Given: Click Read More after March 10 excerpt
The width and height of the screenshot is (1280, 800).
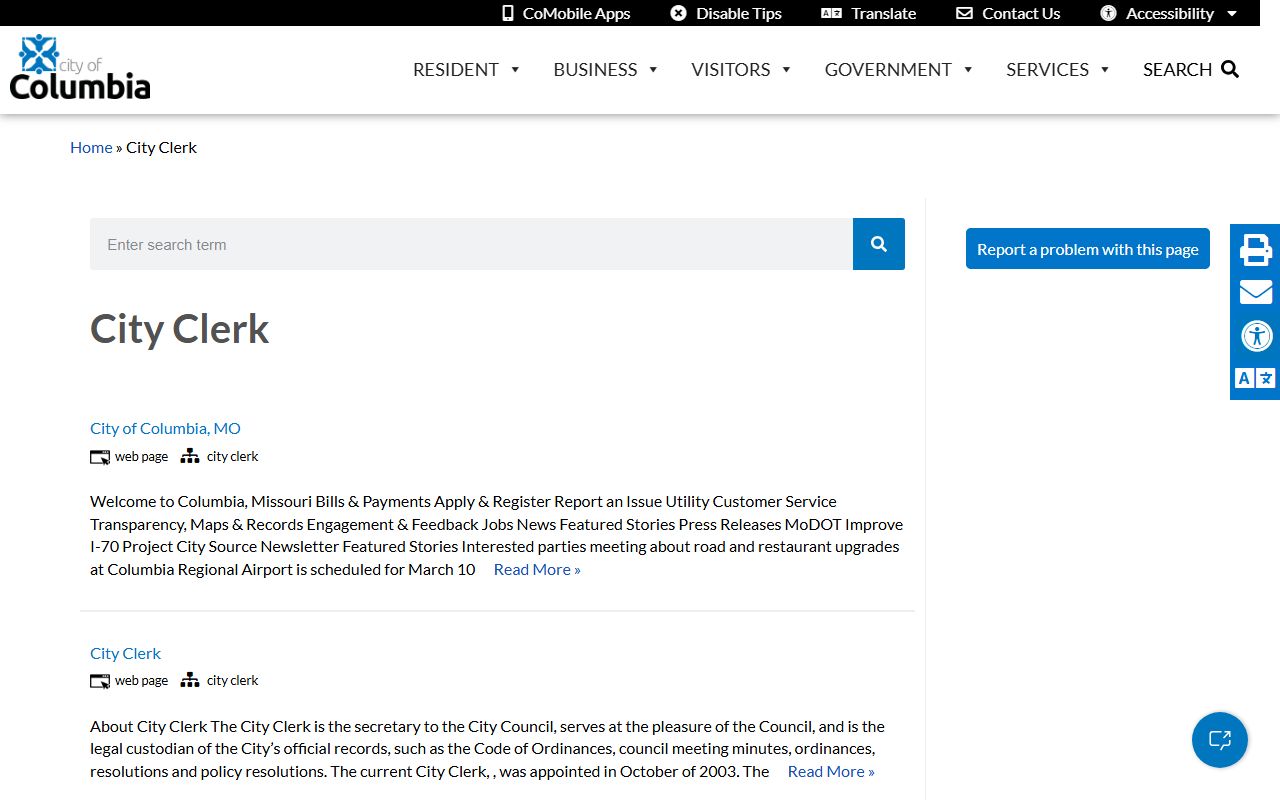Looking at the screenshot, I should [537, 569].
